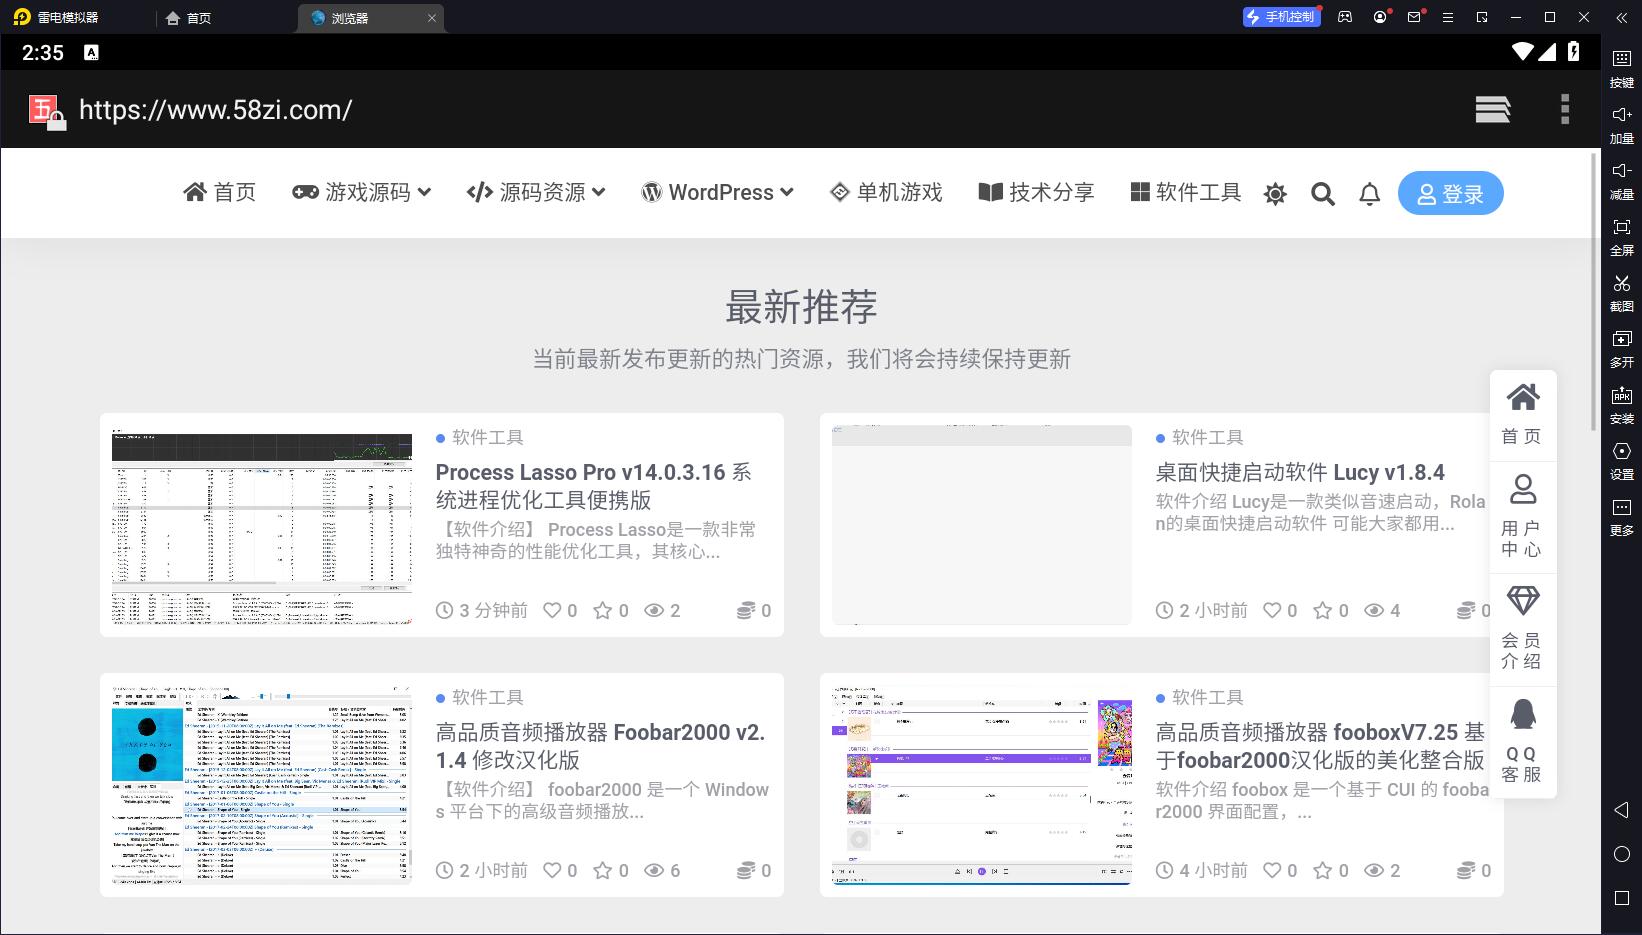Click the views eye icon on Lucy card
The height and width of the screenshot is (935, 1642).
coord(1374,610)
